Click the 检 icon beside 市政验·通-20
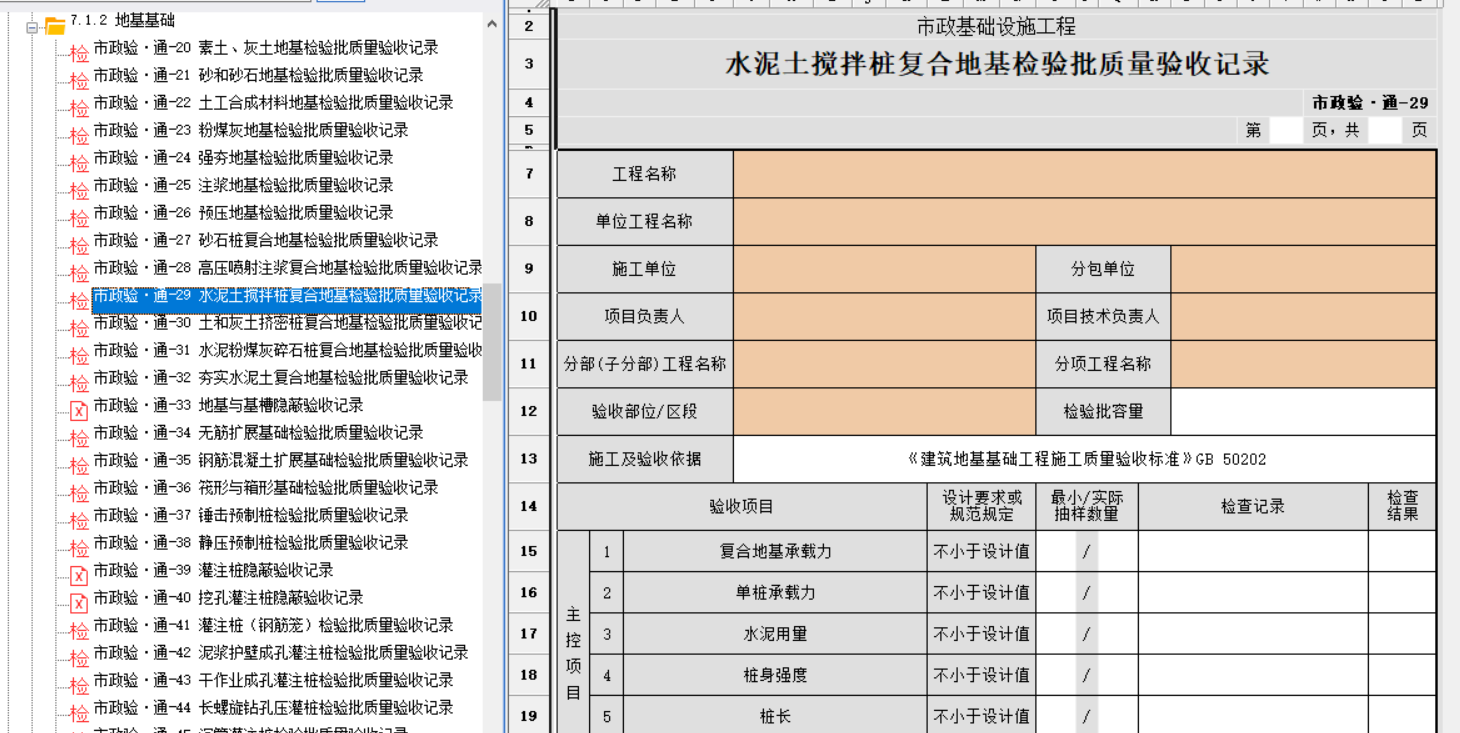Viewport: 1460px width, 733px height. point(79,52)
